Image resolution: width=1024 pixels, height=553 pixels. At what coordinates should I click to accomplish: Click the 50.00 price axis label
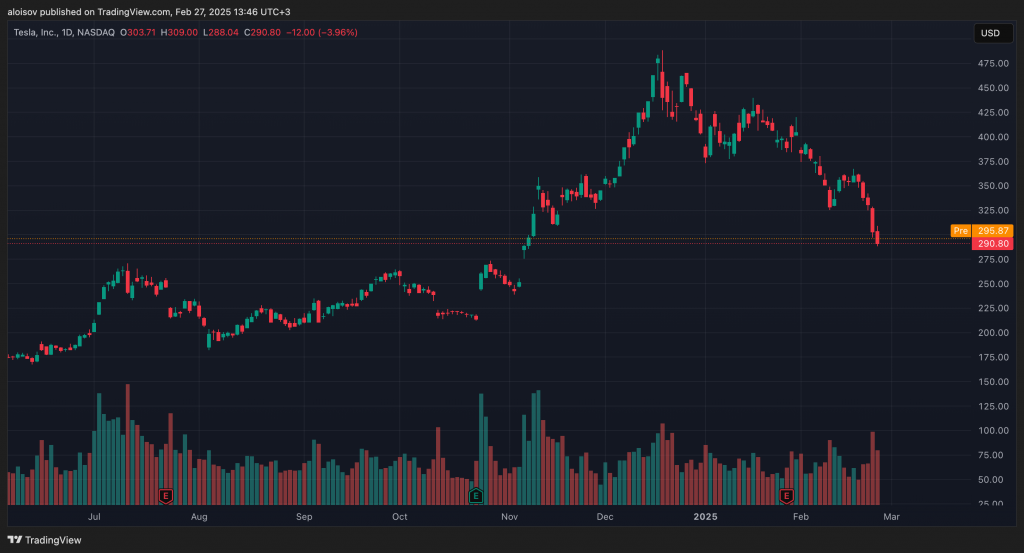(993, 480)
